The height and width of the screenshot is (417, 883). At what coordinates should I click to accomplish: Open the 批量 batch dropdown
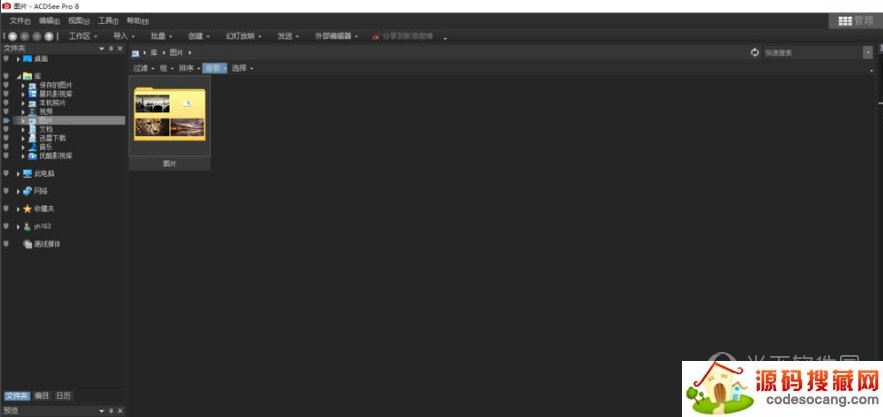pos(161,36)
